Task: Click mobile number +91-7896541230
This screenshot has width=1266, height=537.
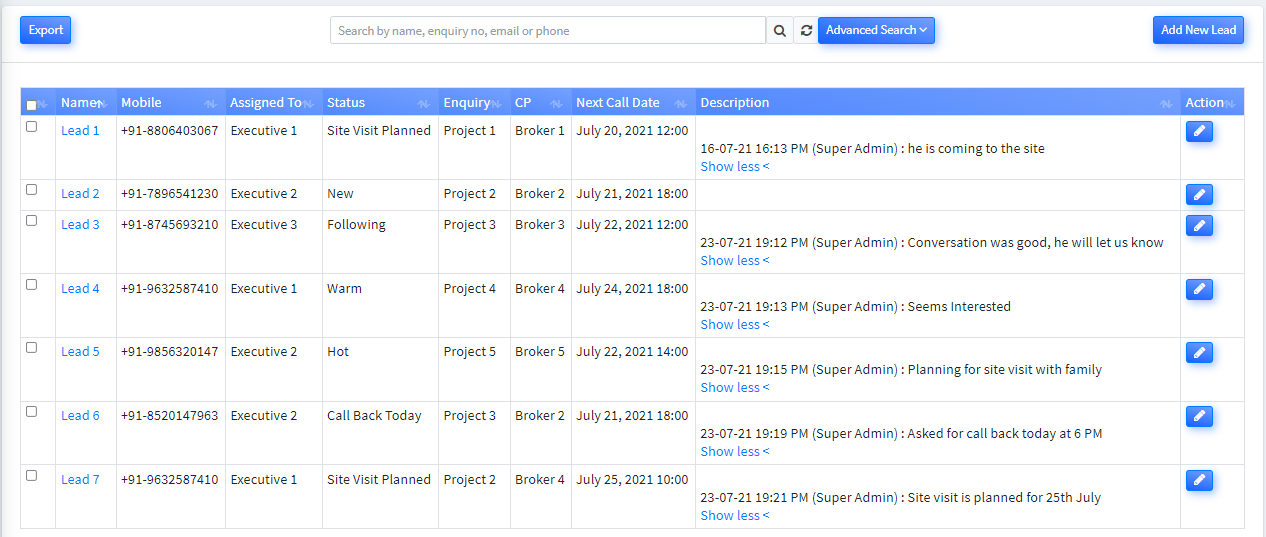Action: [x=170, y=194]
